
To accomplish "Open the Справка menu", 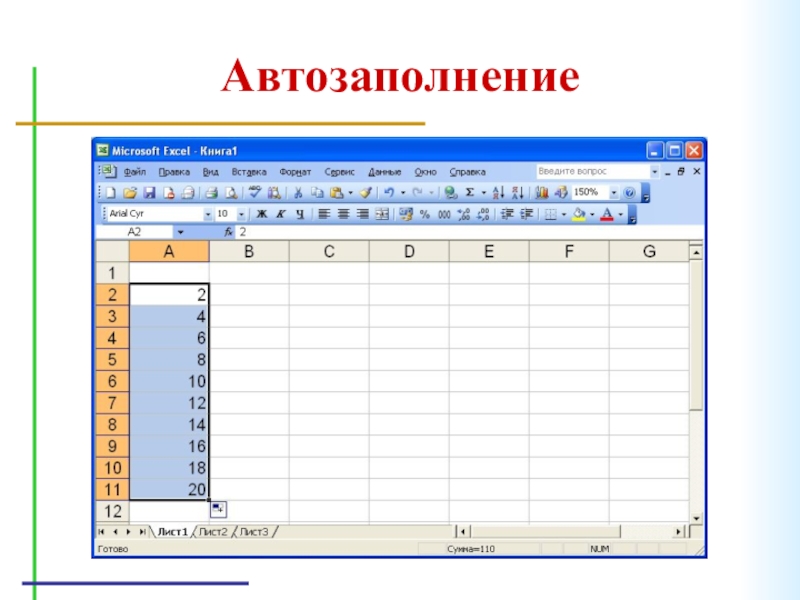I will tap(467, 172).
